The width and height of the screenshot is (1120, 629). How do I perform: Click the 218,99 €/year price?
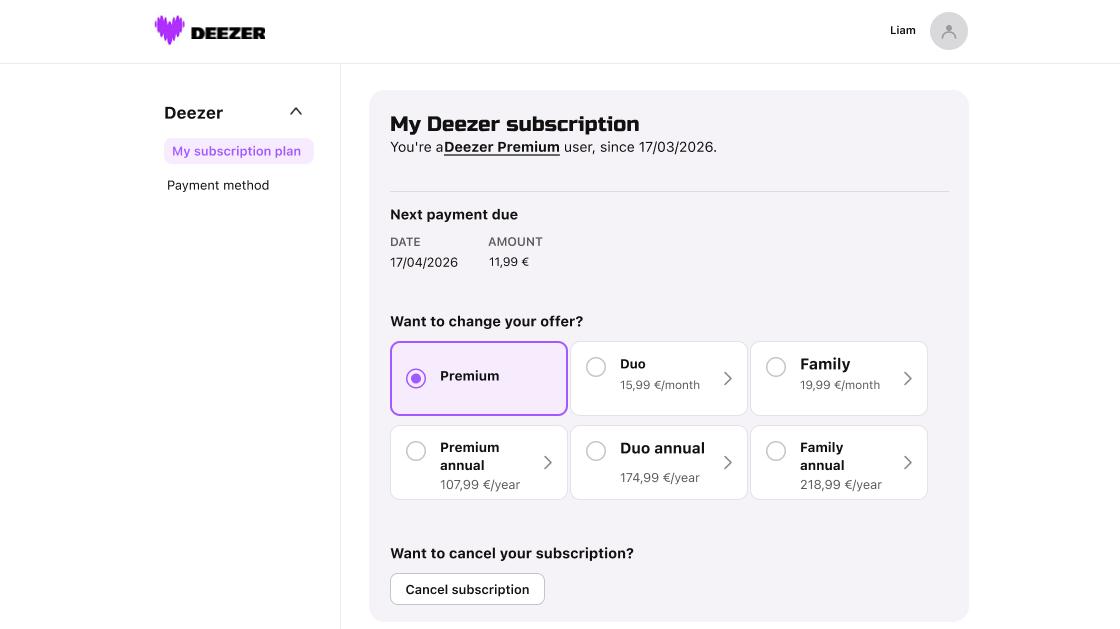(841, 485)
